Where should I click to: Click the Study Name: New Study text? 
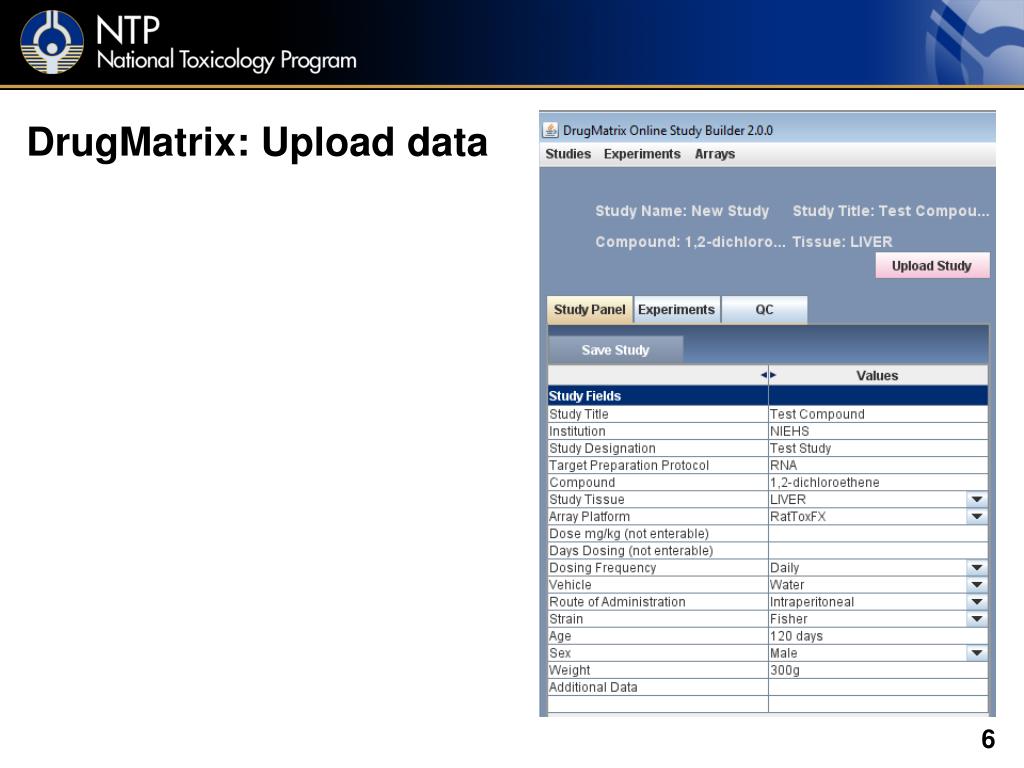[x=682, y=211]
